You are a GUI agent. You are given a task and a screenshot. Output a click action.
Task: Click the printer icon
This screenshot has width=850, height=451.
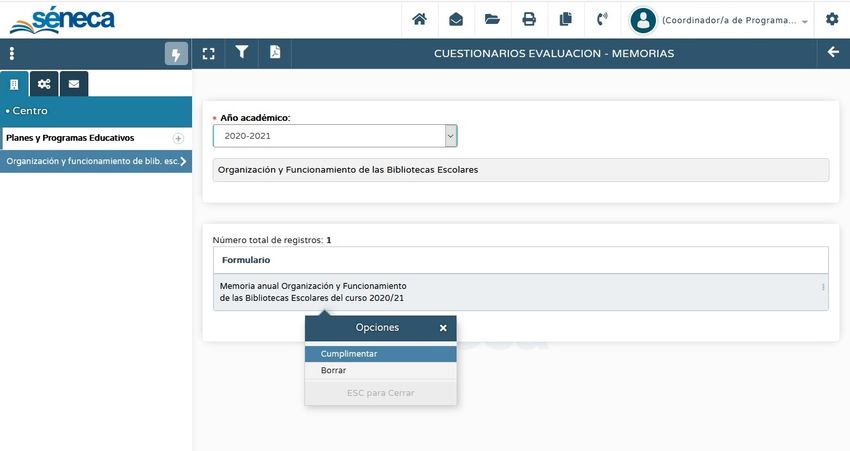point(529,19)
